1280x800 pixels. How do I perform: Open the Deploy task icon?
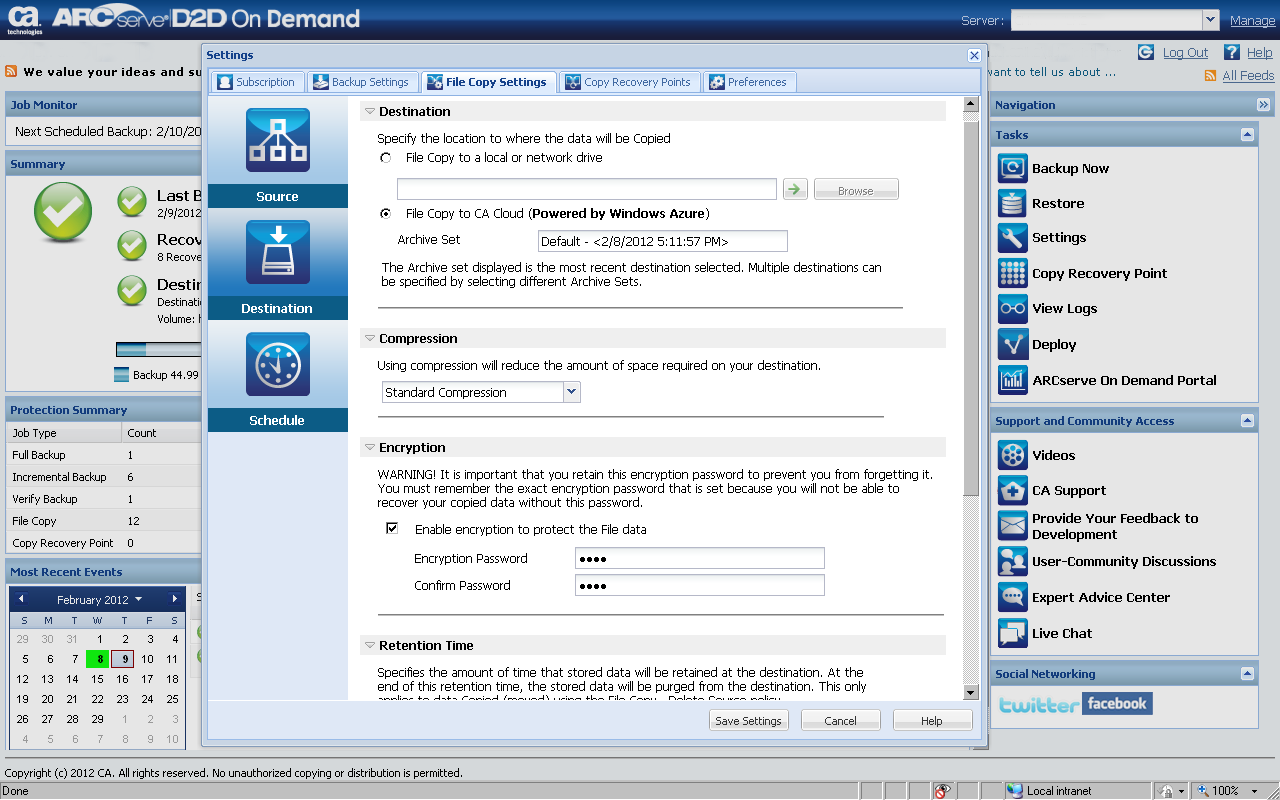tap(1013, 344)
